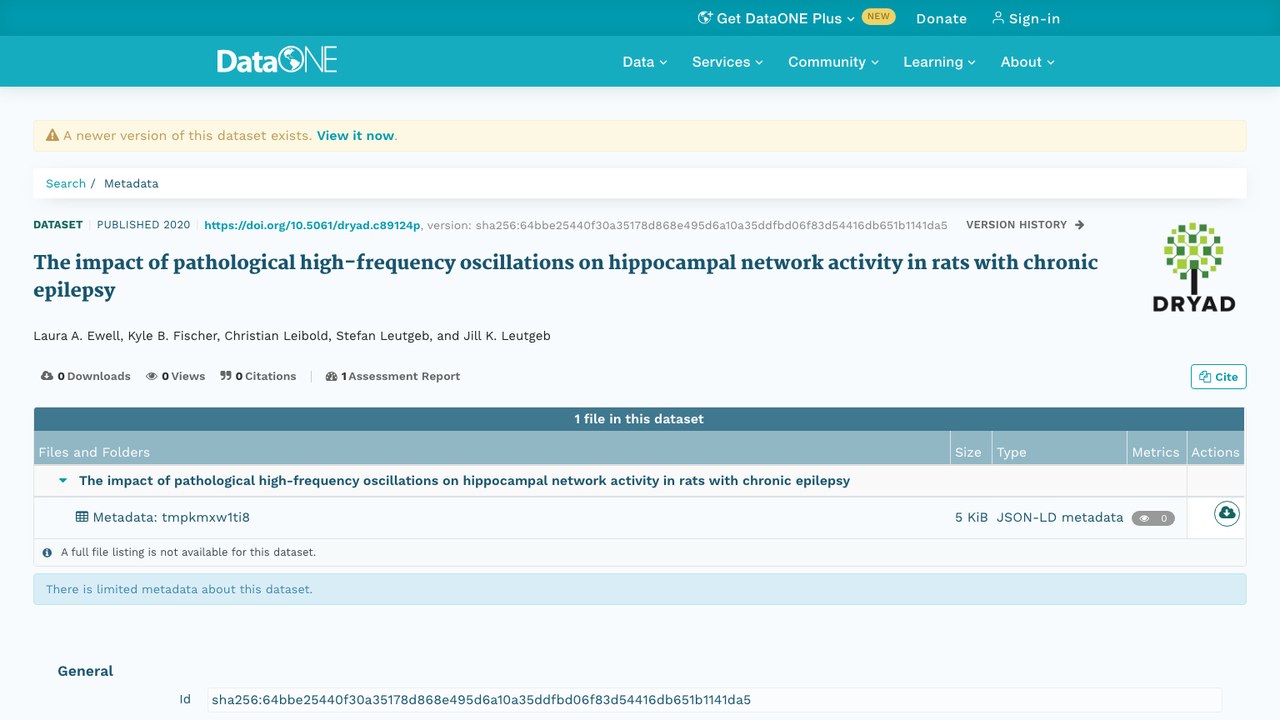Click the Donate link

(x=941, y=18)
